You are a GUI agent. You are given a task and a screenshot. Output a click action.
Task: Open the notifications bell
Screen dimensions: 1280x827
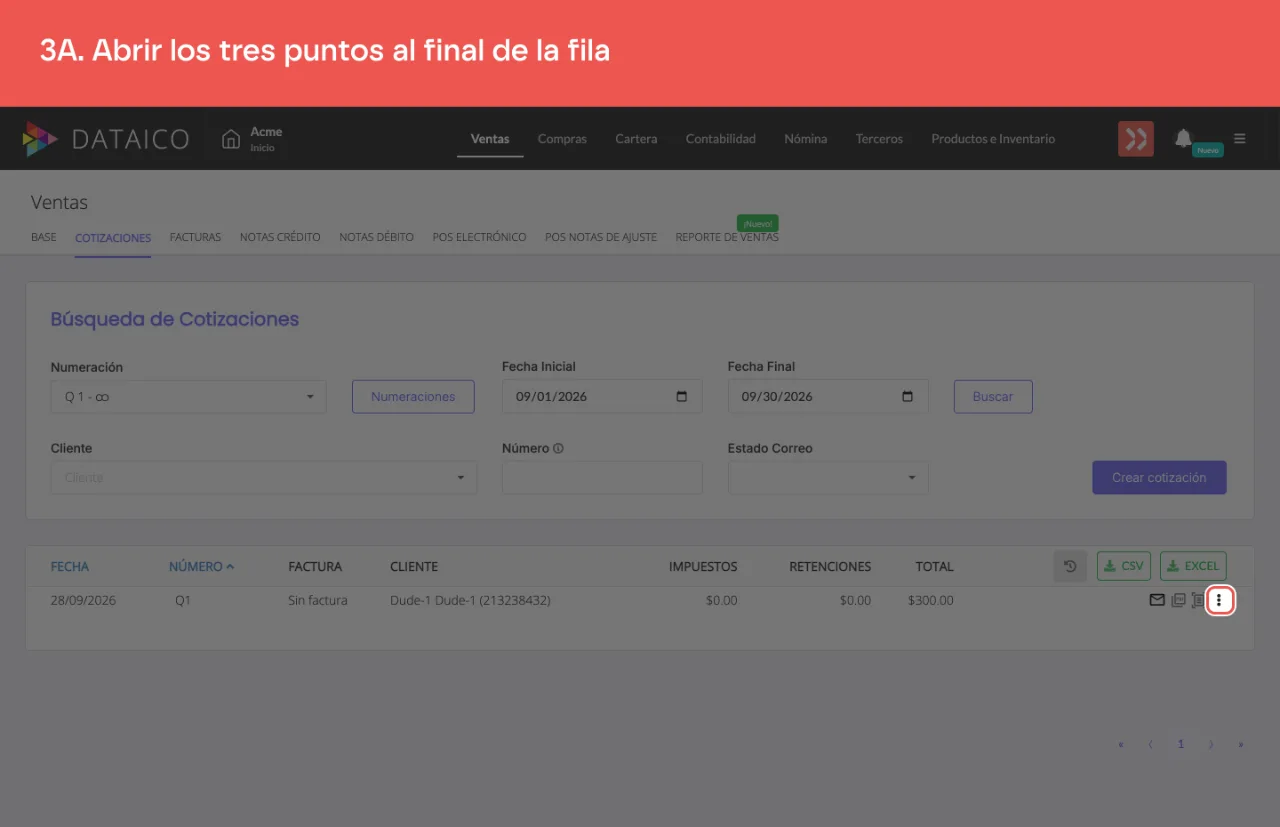pyautogui.click(x=1183, y=138)
